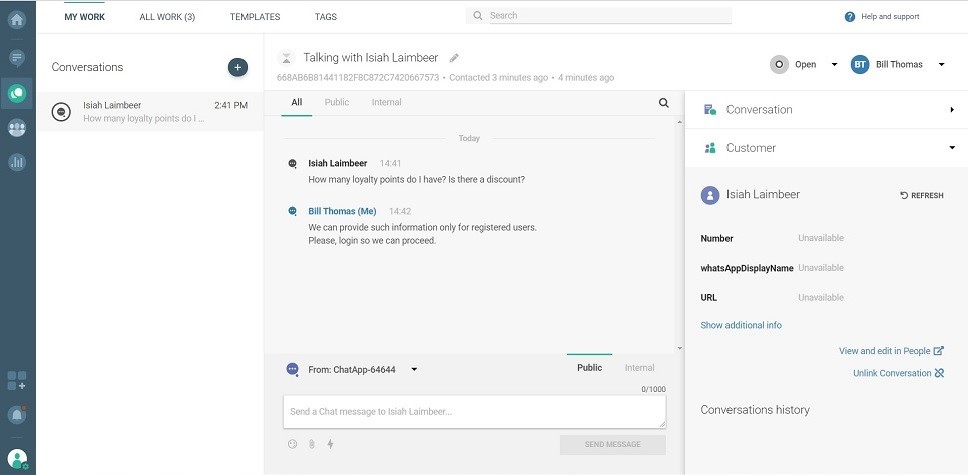Open the lightning bolt quick replies icon

[x=330, y=444]
